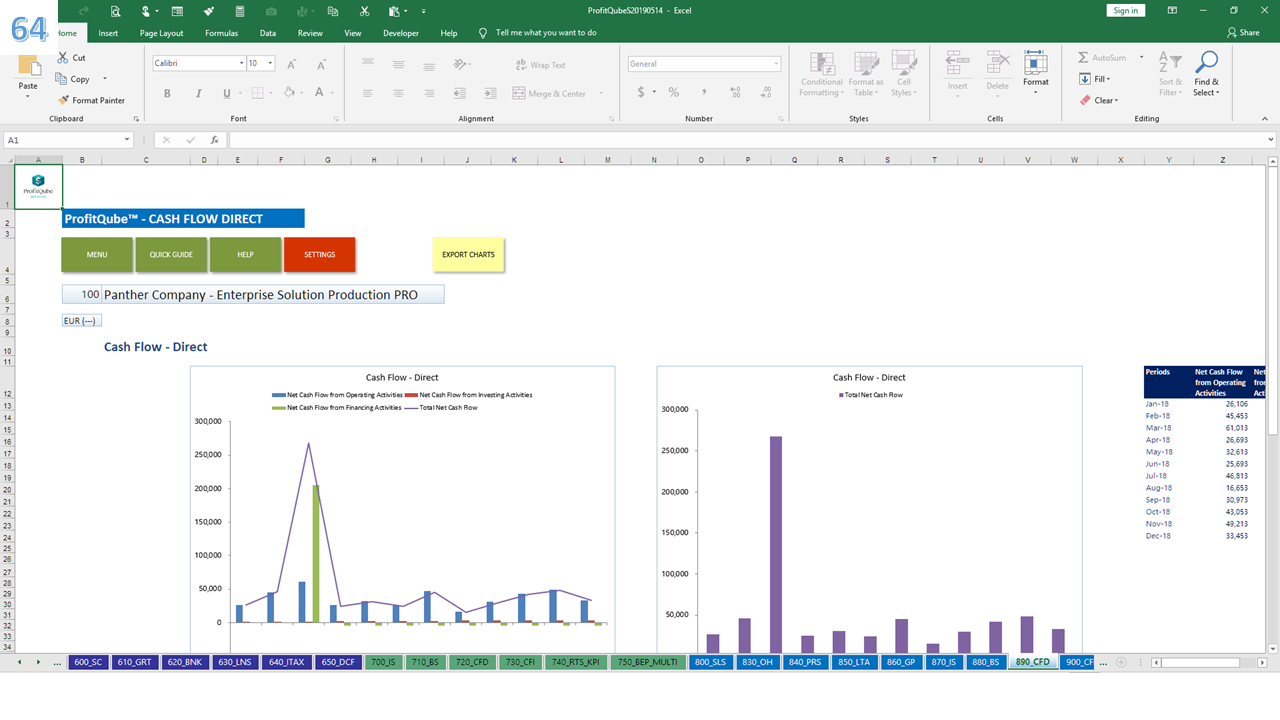Viewport: 1280px width, 720px height.
Task: Open Conditional Formatting
Action: tap(821, 74)
